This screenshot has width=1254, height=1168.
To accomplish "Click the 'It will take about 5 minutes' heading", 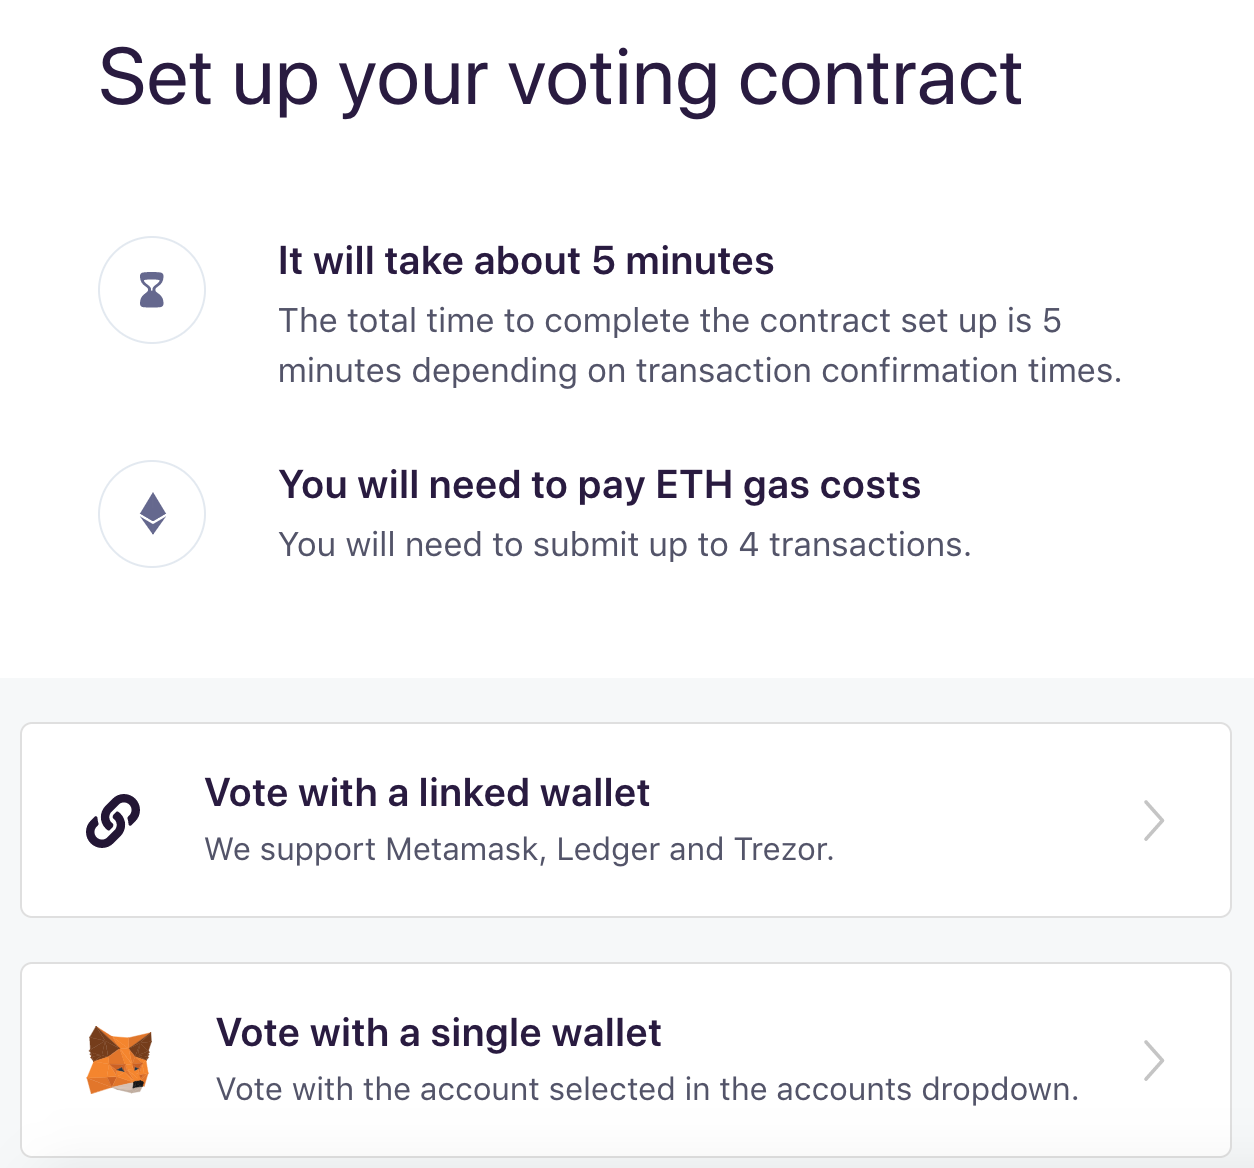I will point(526,261).
